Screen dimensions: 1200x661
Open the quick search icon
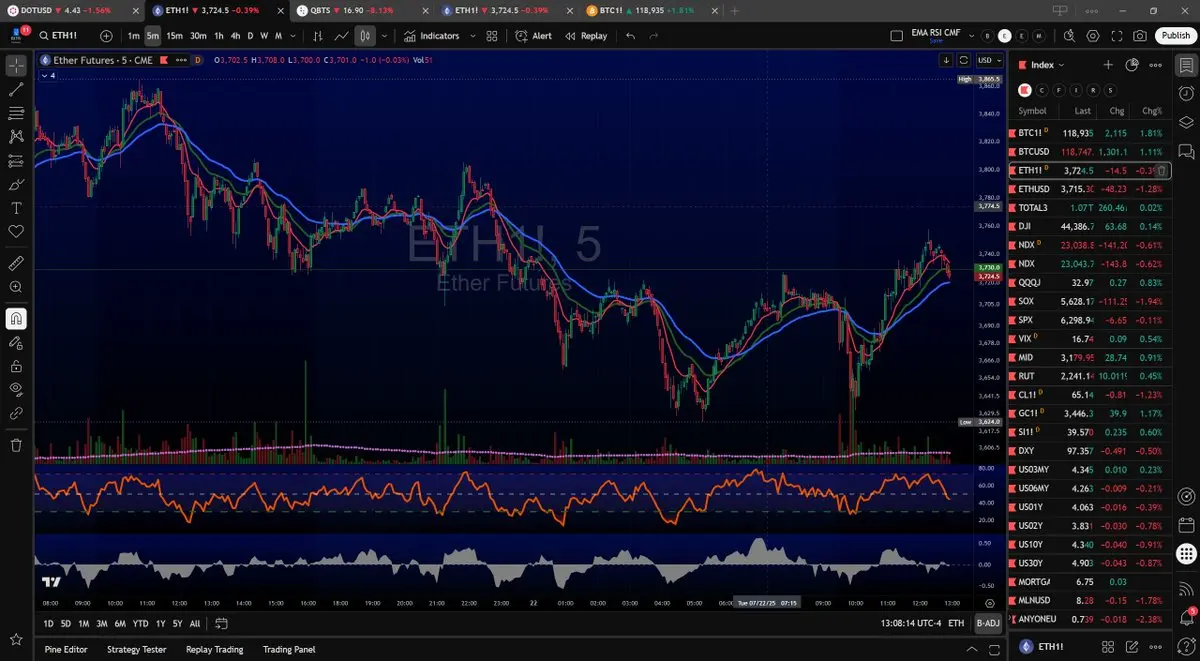point(1068,36)
